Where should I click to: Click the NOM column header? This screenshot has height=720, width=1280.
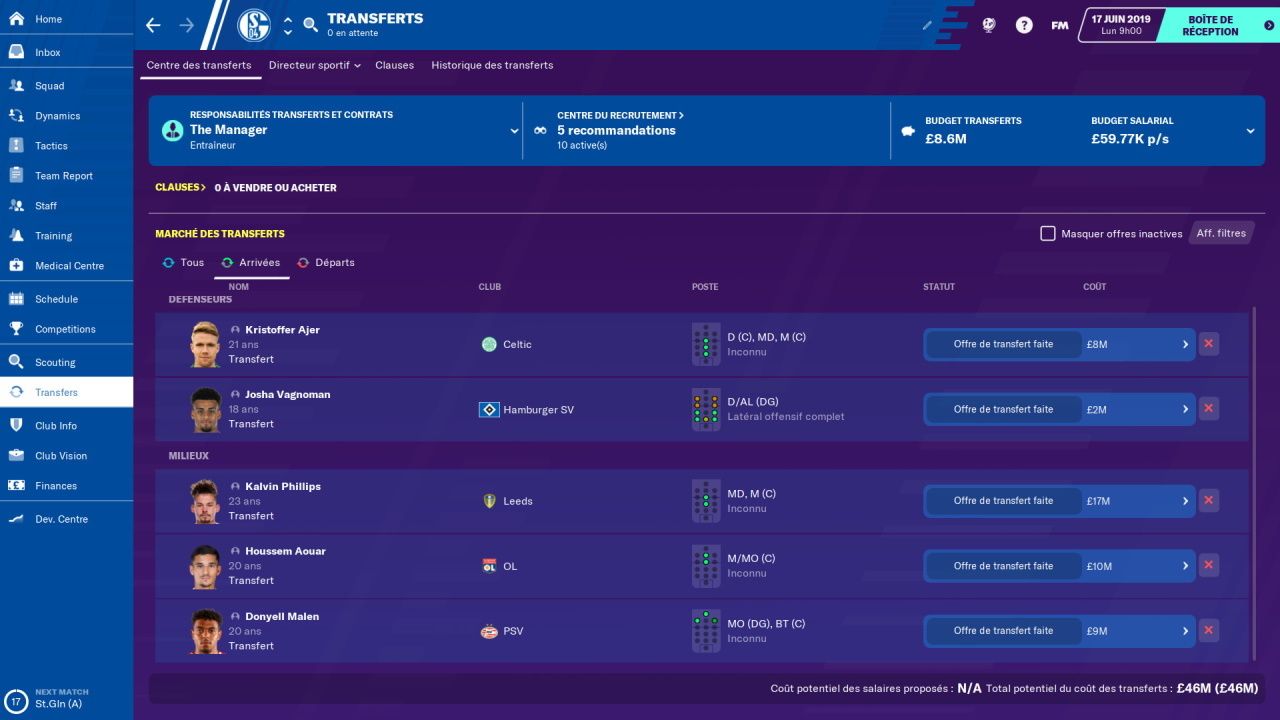(238, 287)
